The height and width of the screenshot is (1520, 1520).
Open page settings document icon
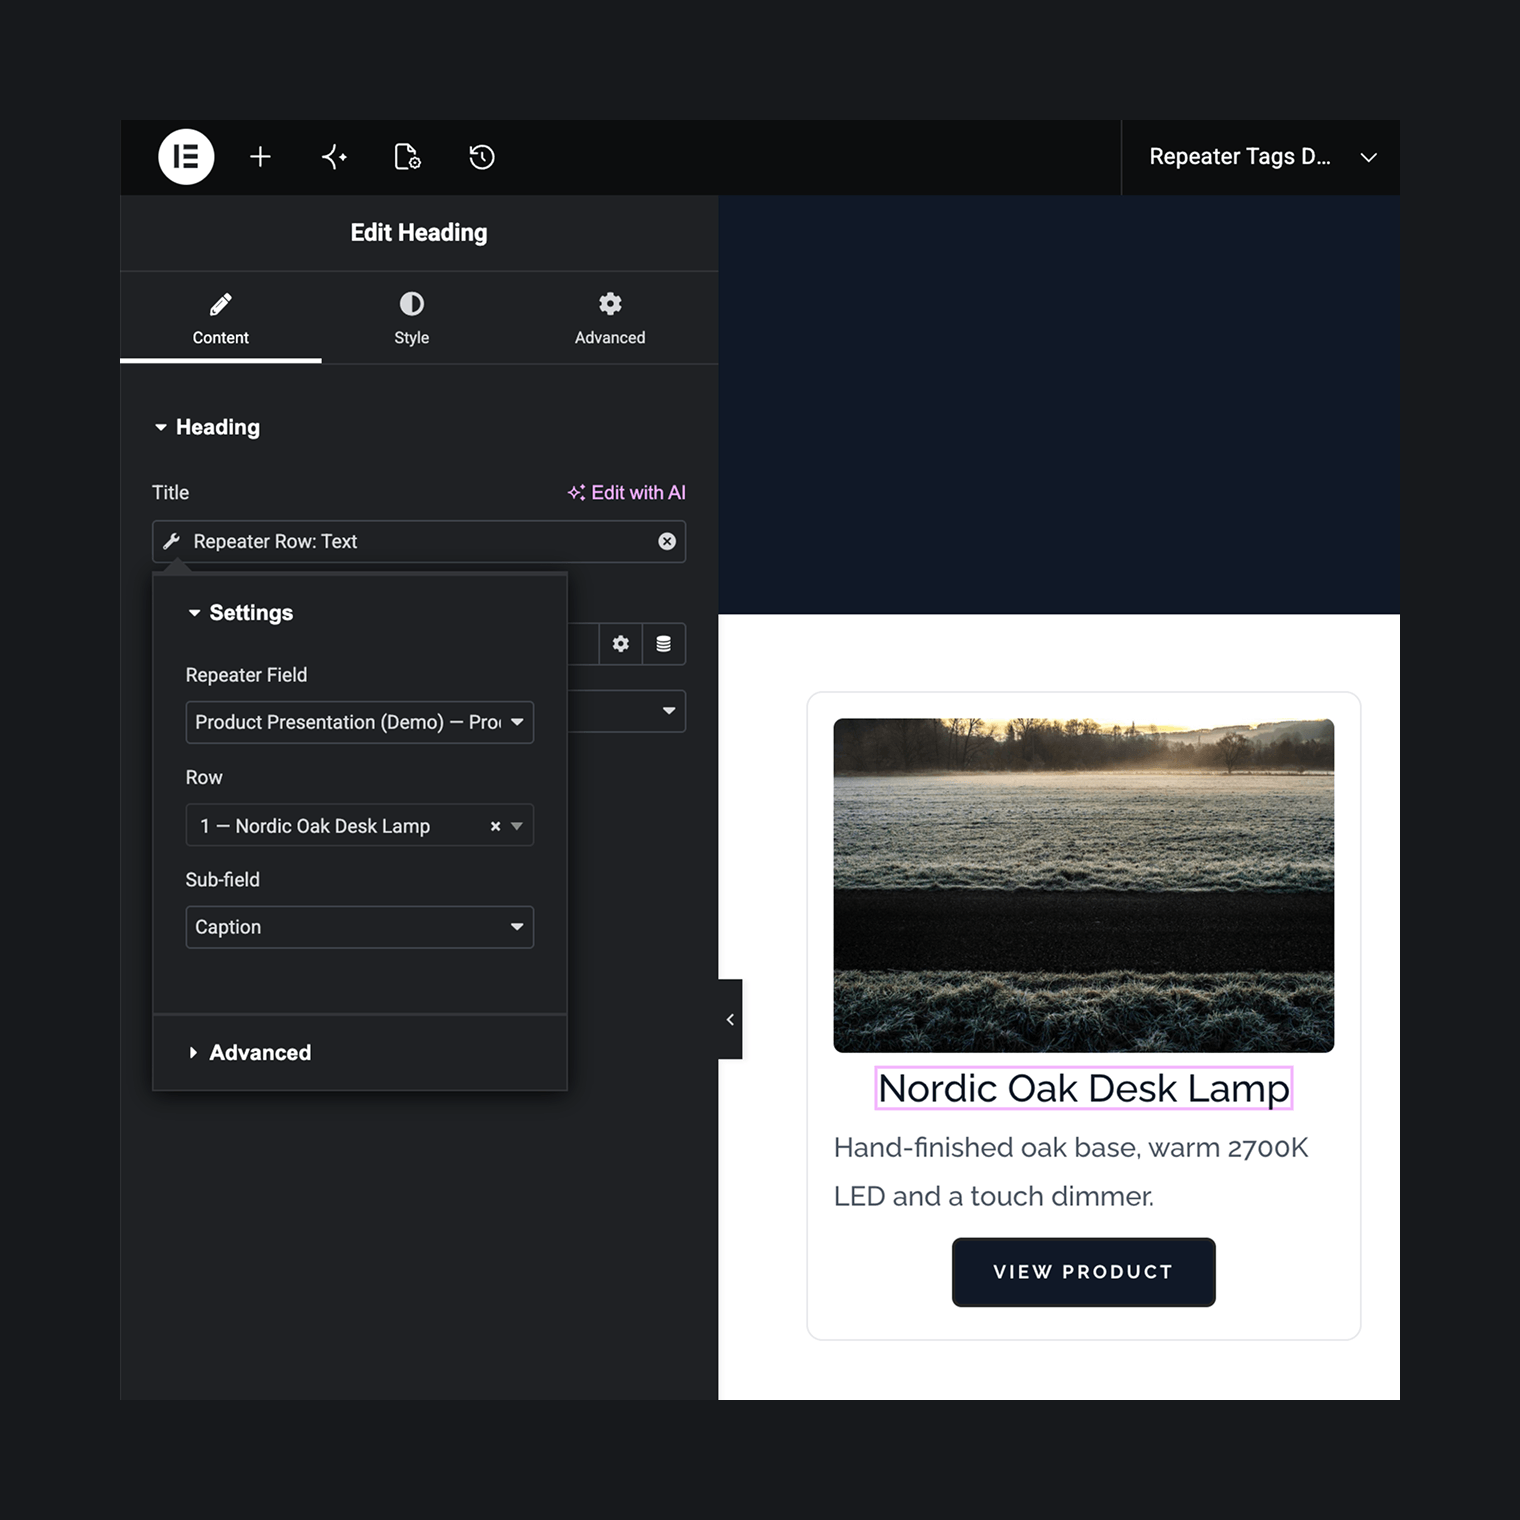[407, 157]
